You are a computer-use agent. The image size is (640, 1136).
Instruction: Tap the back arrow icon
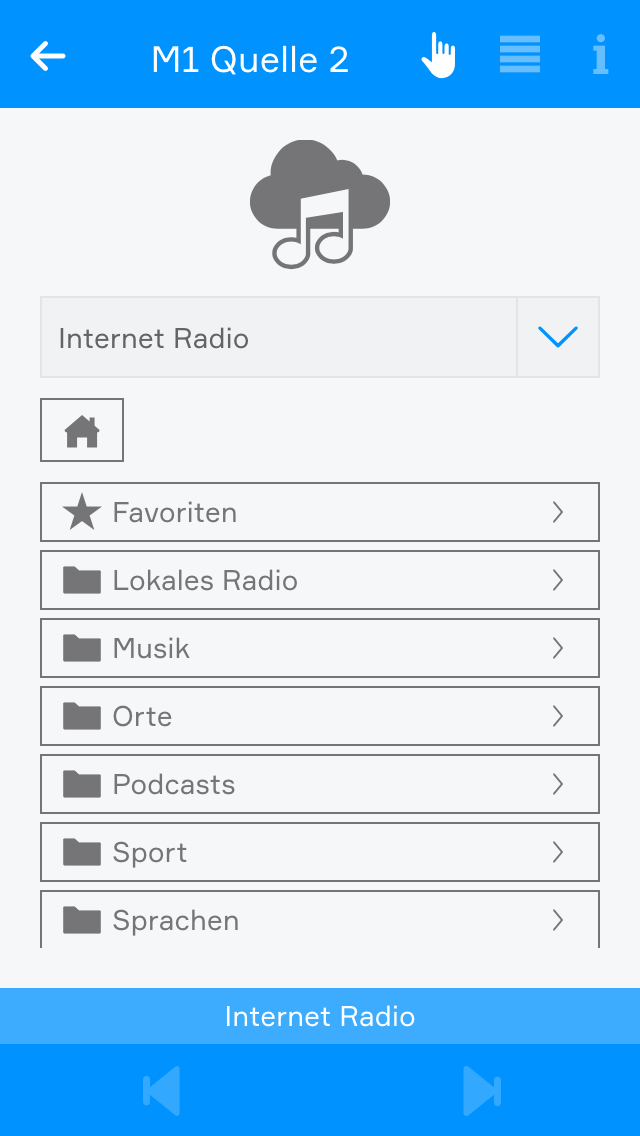[x=48, y=56]
